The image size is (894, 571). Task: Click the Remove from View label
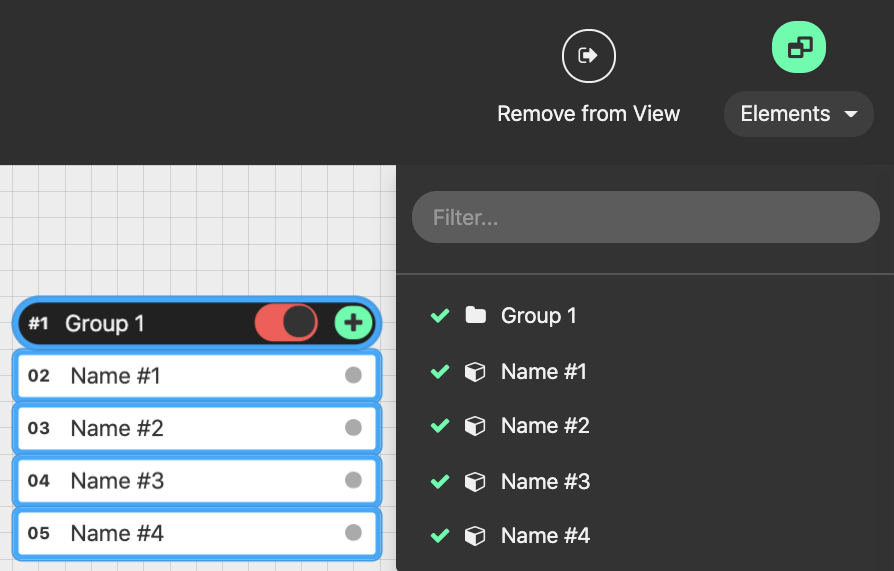click(x=588, y=114)
